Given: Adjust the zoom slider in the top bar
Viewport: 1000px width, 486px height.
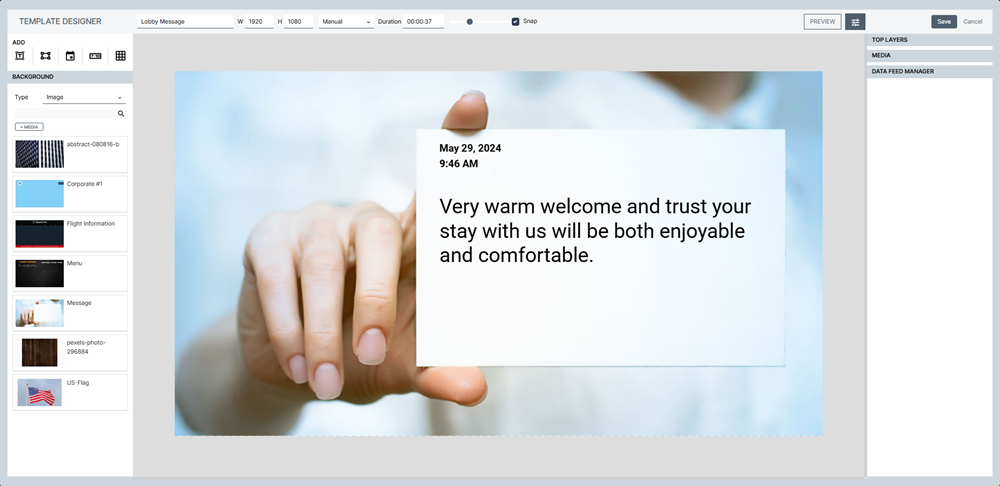Looking at the screenshot, I should (479, 22).
